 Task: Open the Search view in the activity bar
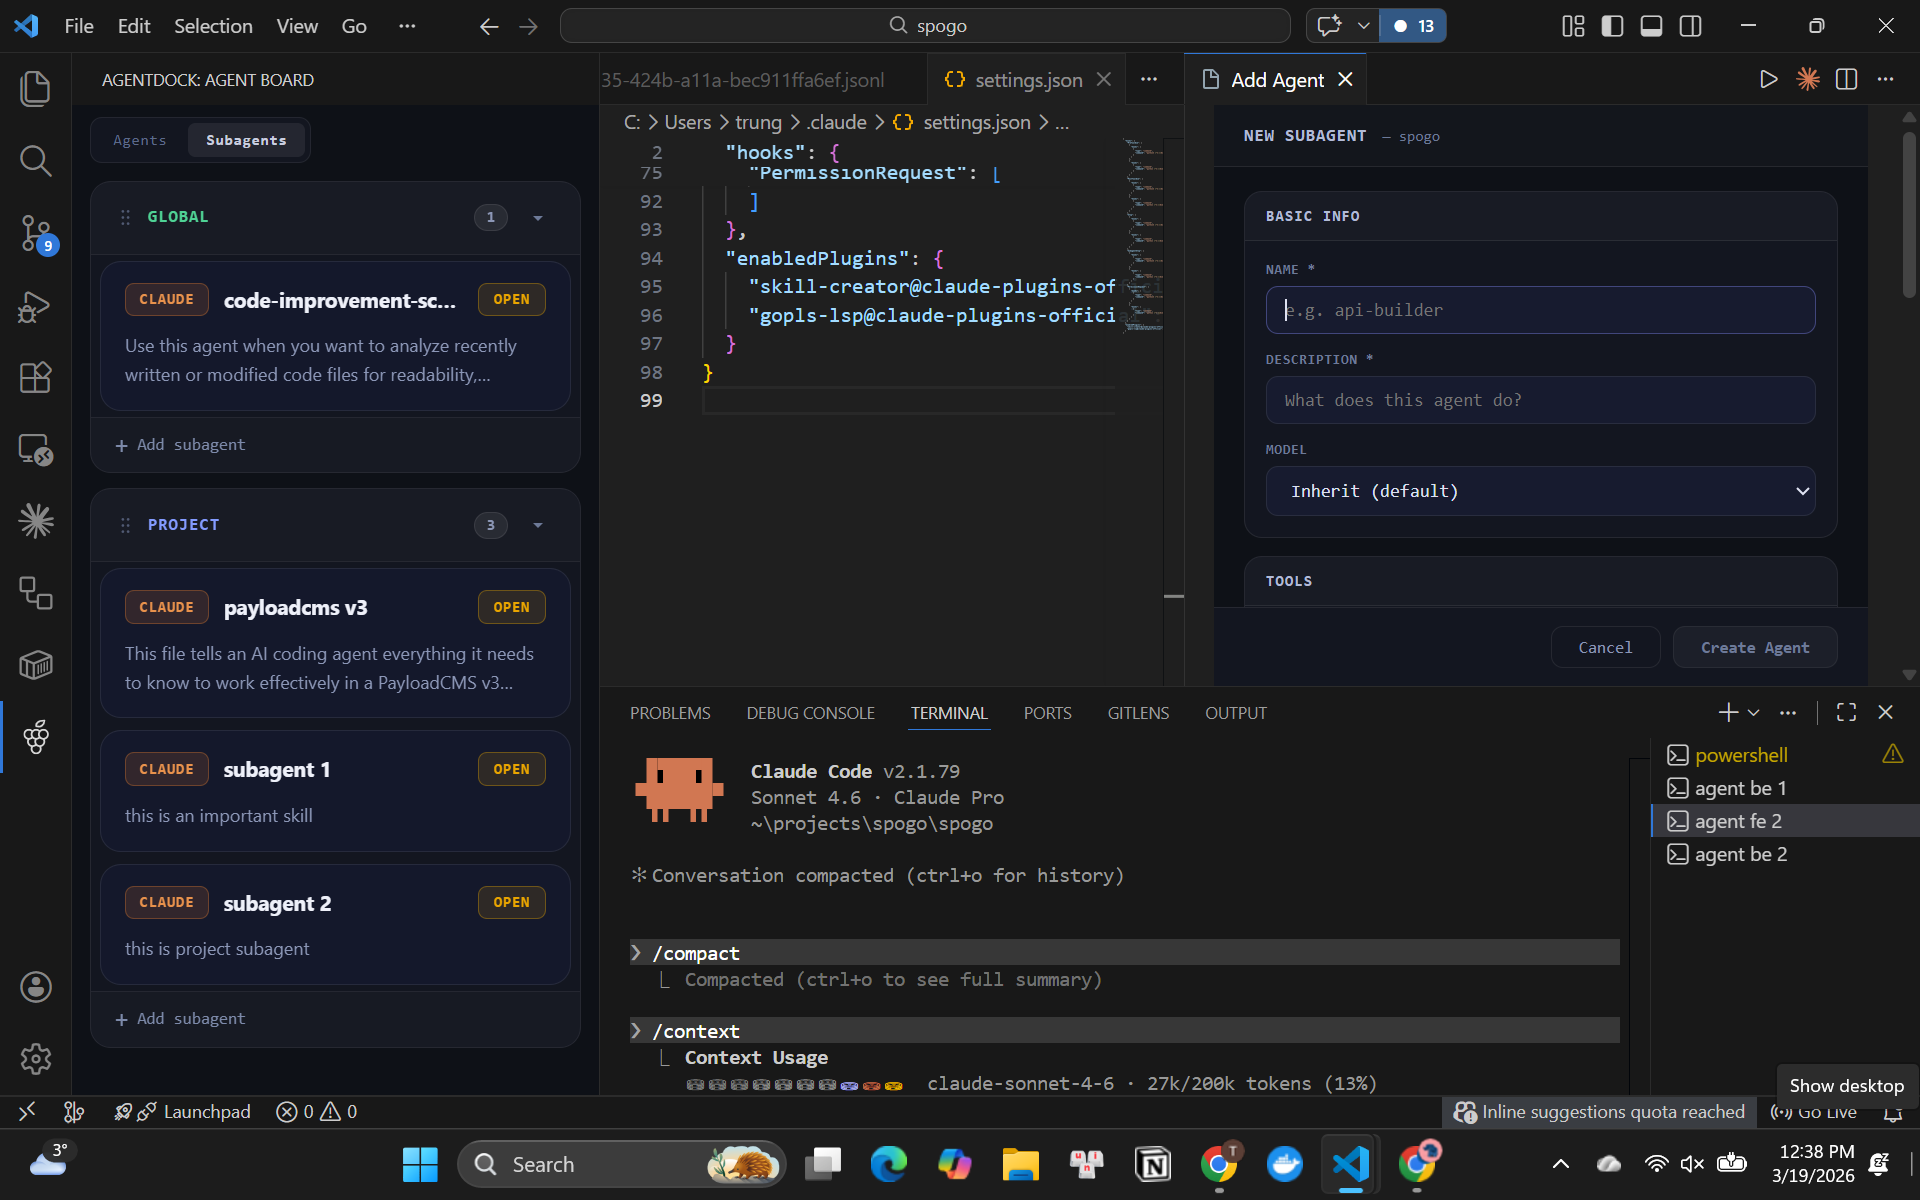[x=36, y=161]
